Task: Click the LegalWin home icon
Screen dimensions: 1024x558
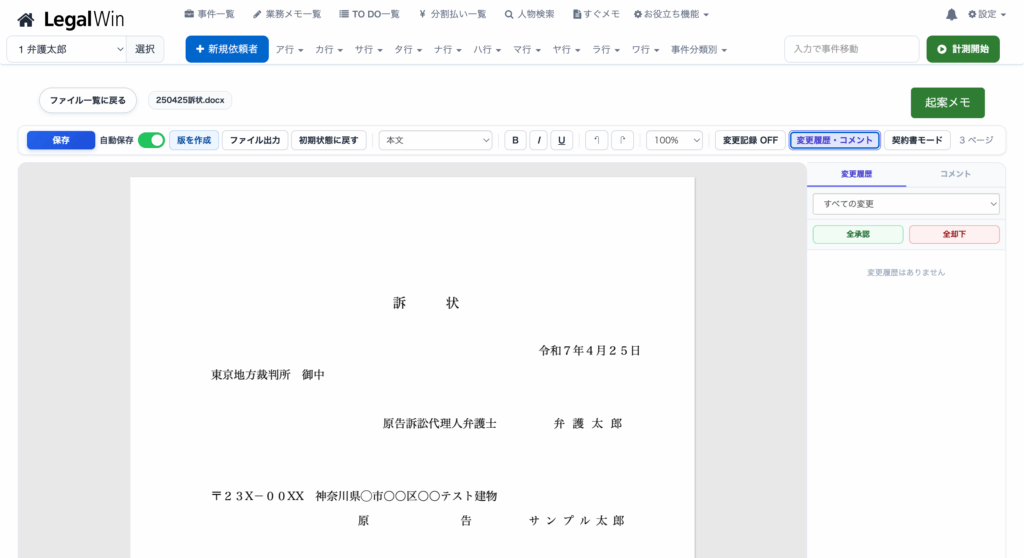Action: click(x=26, y=20)
